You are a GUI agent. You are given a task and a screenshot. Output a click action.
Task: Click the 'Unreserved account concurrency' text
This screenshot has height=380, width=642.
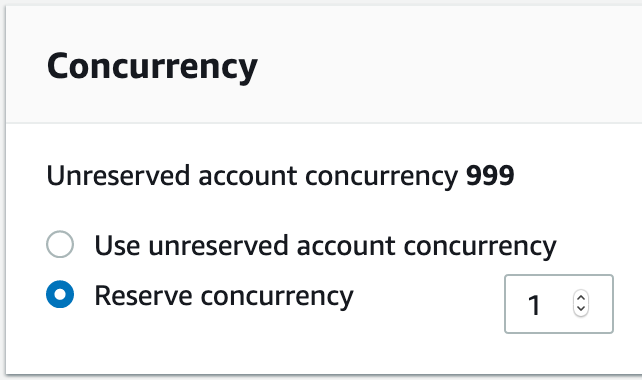tap(252, 176)
